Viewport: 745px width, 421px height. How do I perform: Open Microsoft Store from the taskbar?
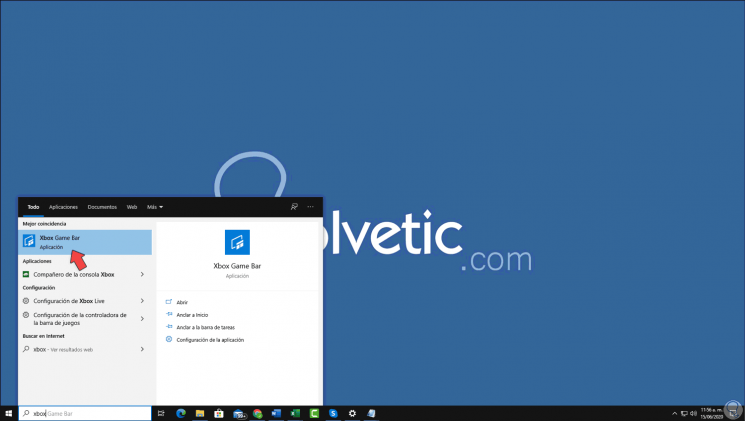coord(219,413)
